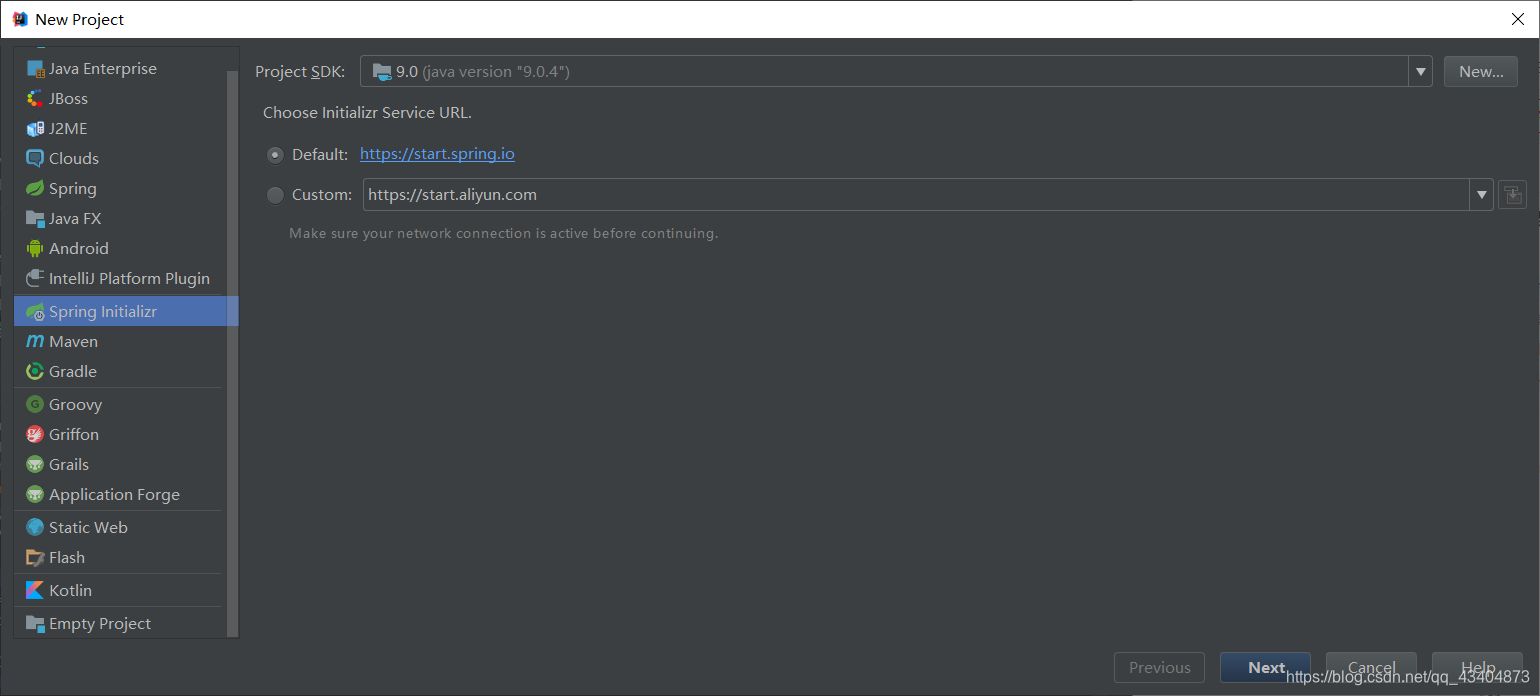This screenshot has width=1540, height=696.
Task: Click the Griffon label text
Action: click(74, 435)
